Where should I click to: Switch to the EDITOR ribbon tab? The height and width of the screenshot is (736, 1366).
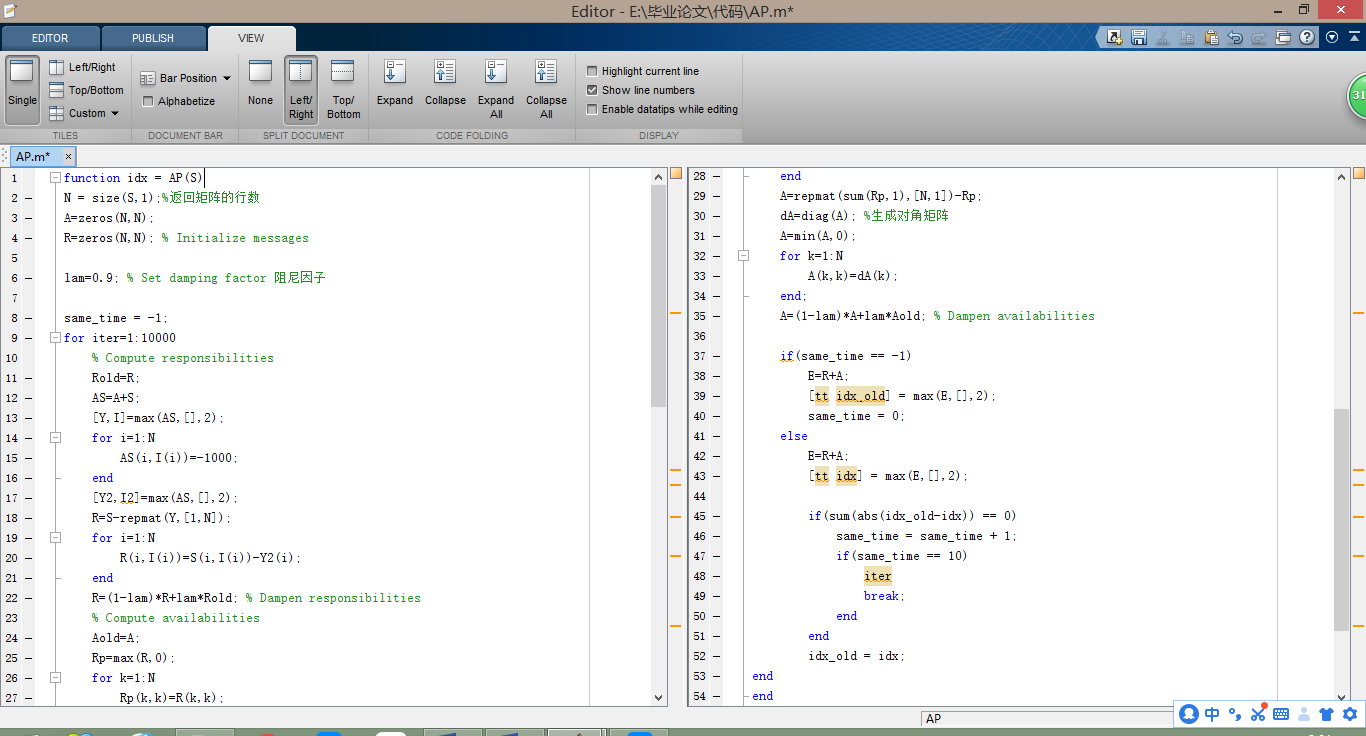(x=50, y=39)
